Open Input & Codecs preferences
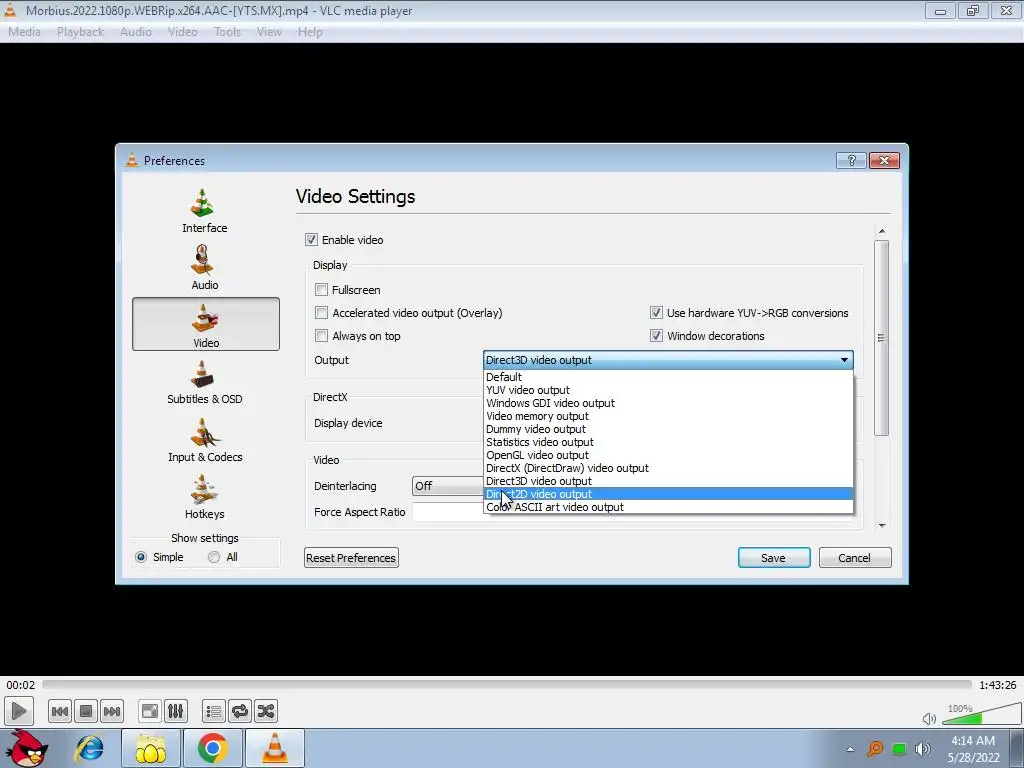 (205, 439)
